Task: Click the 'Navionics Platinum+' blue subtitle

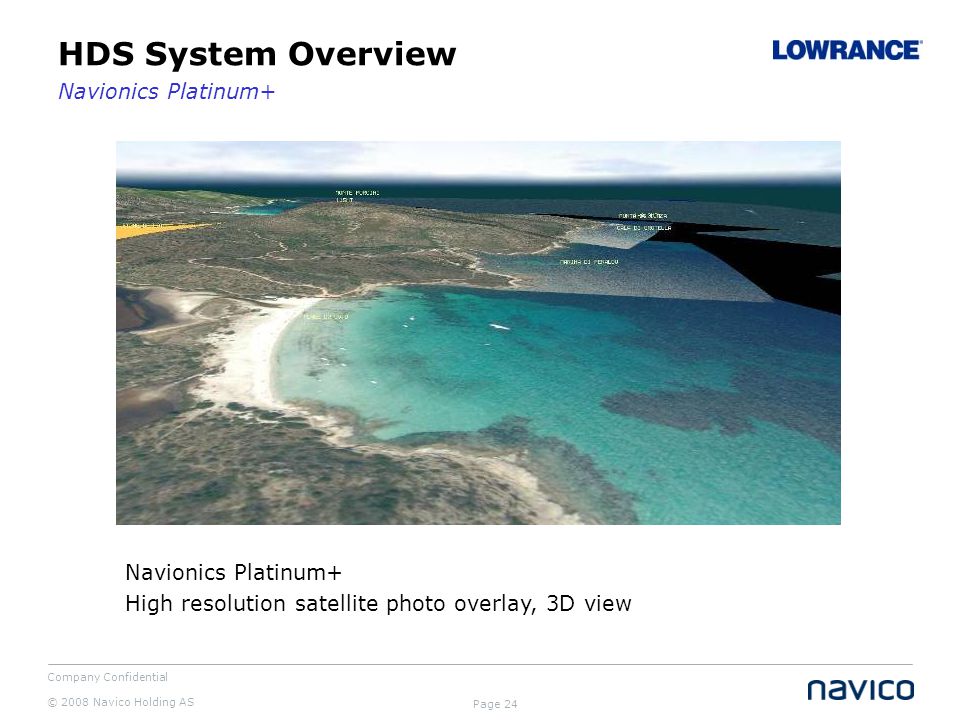Action: point(166,91)
